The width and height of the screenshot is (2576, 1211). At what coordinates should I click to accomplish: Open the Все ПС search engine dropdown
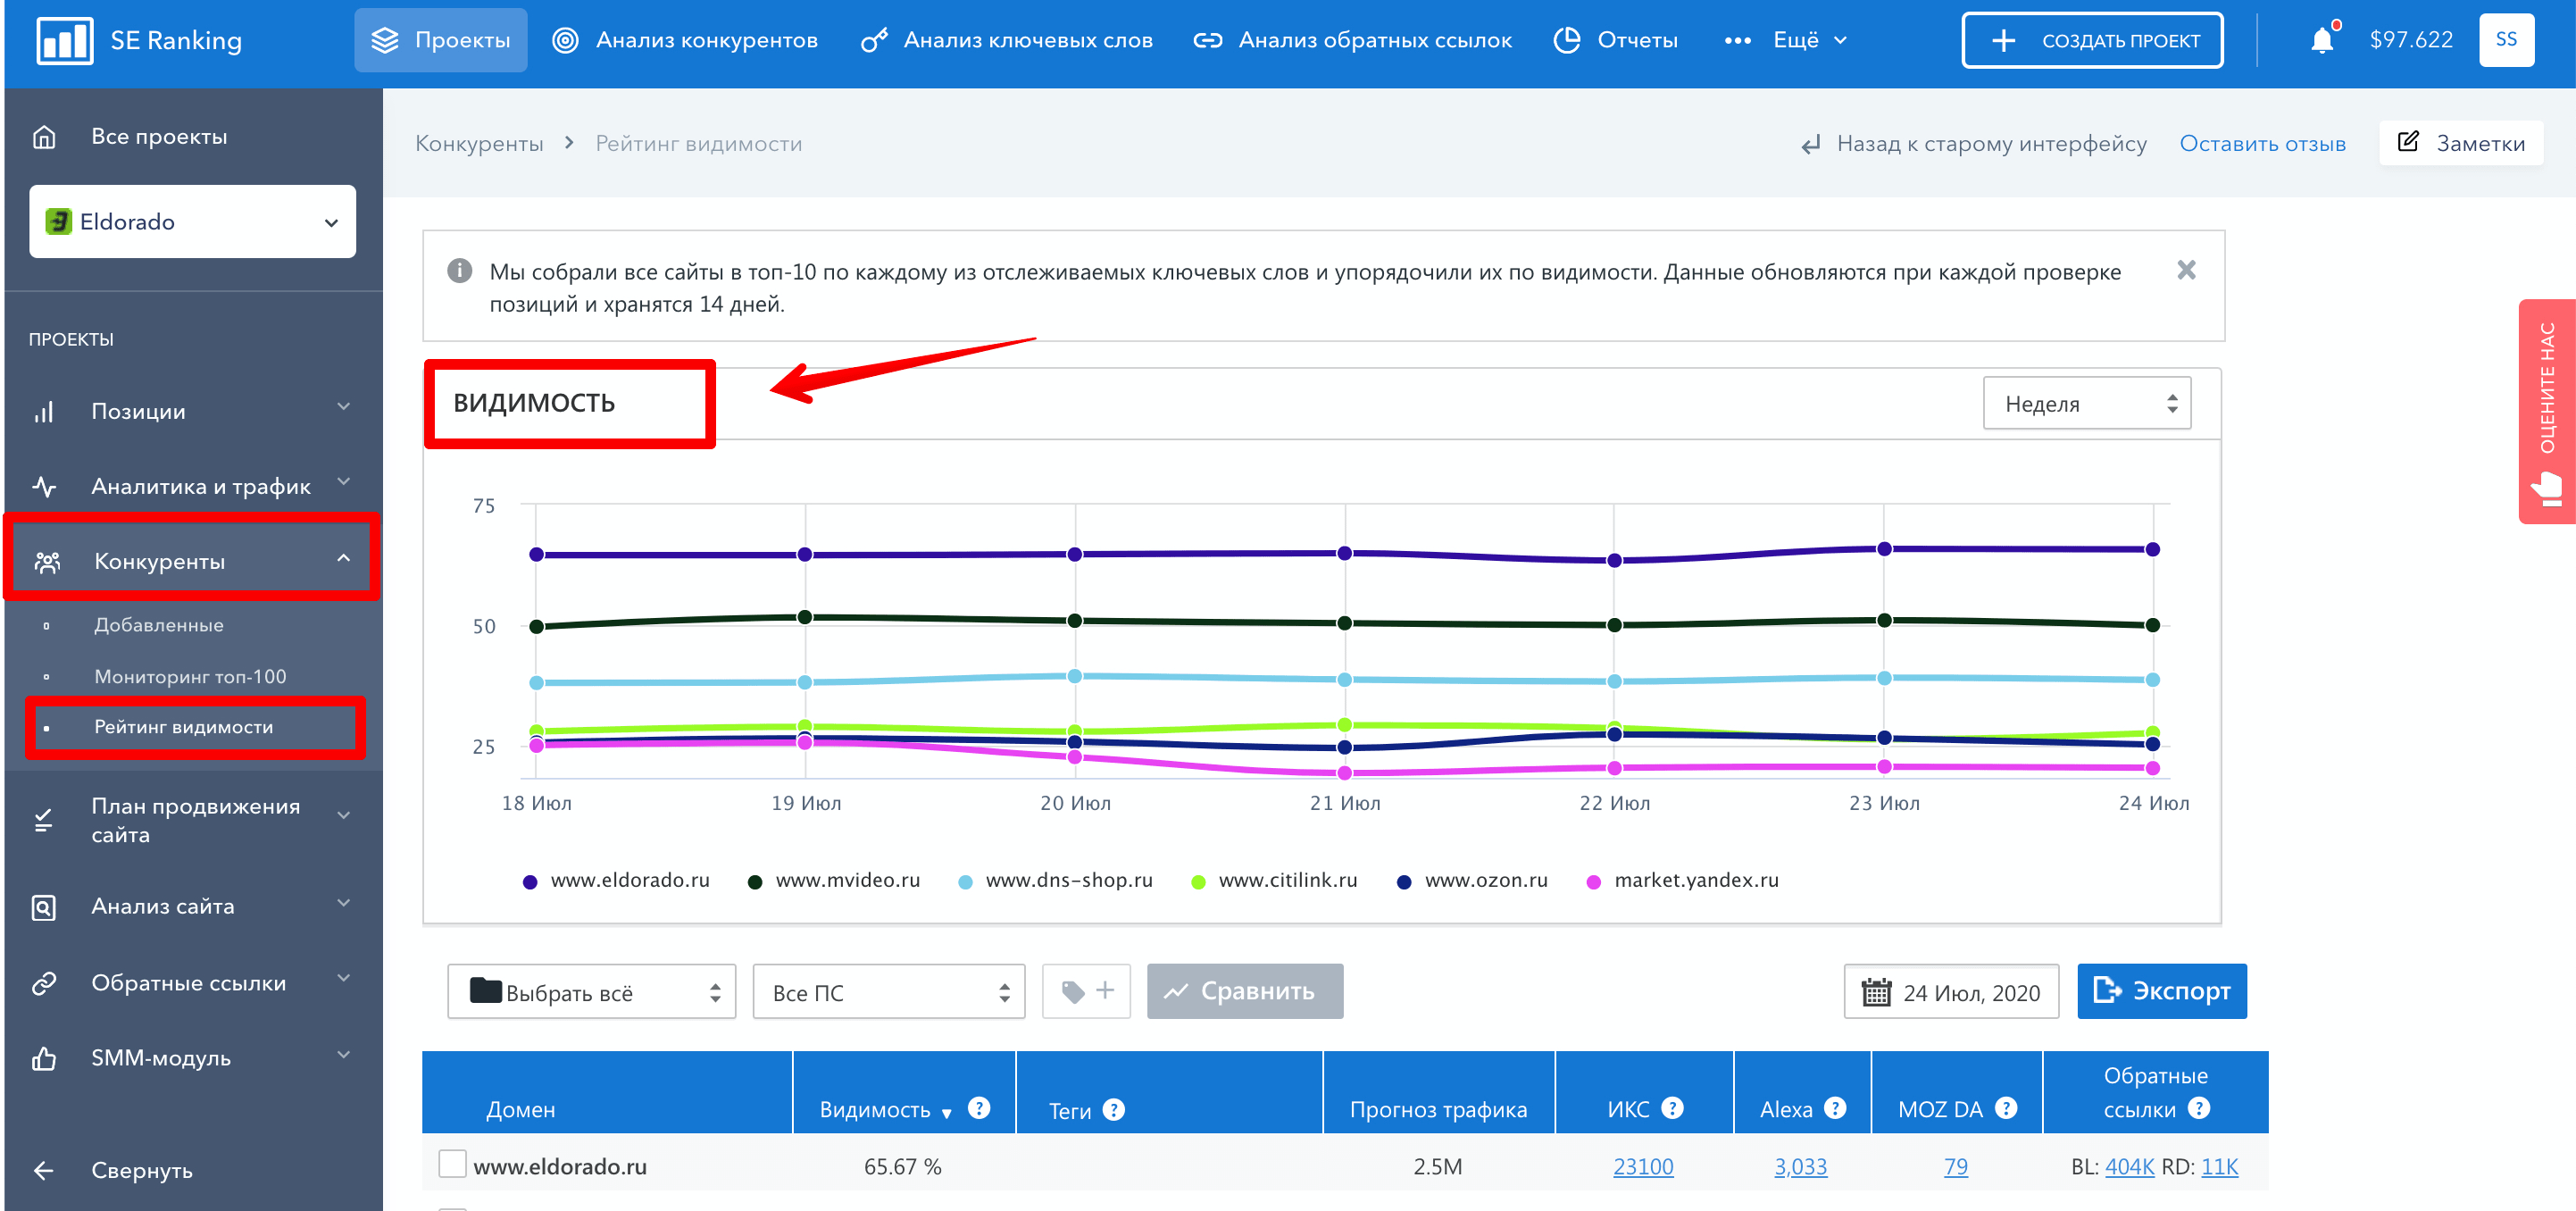click(889, 991)
